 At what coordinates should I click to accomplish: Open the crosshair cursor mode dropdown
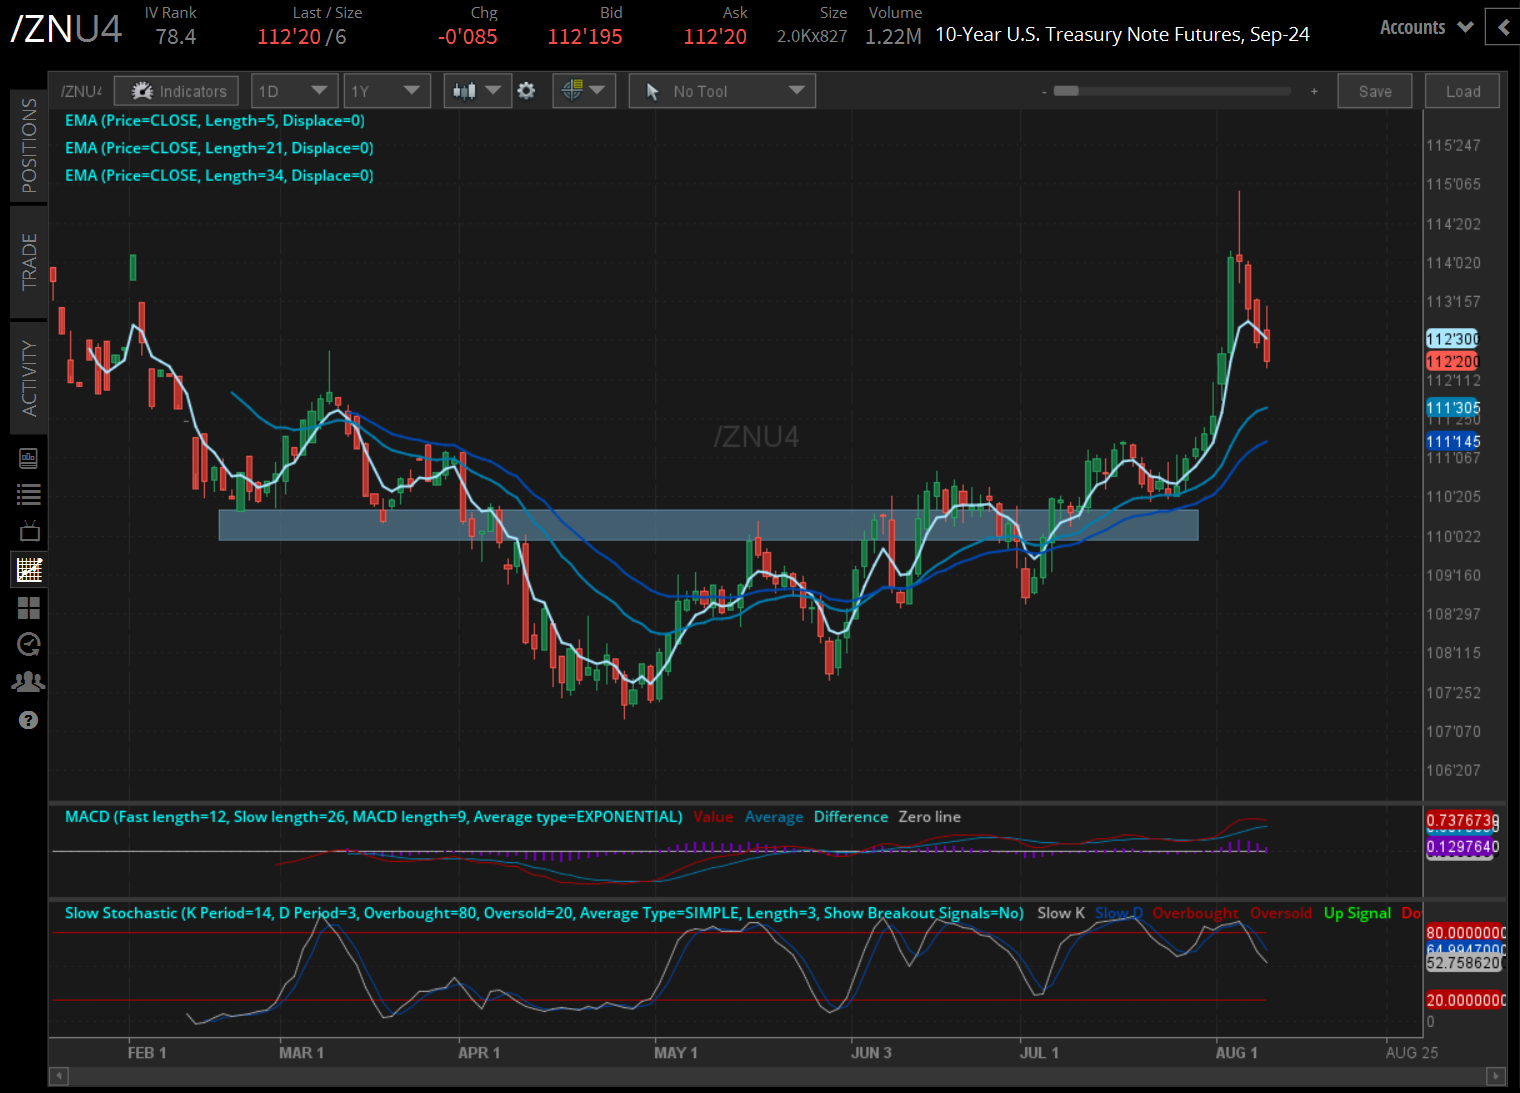click(584, 91)
